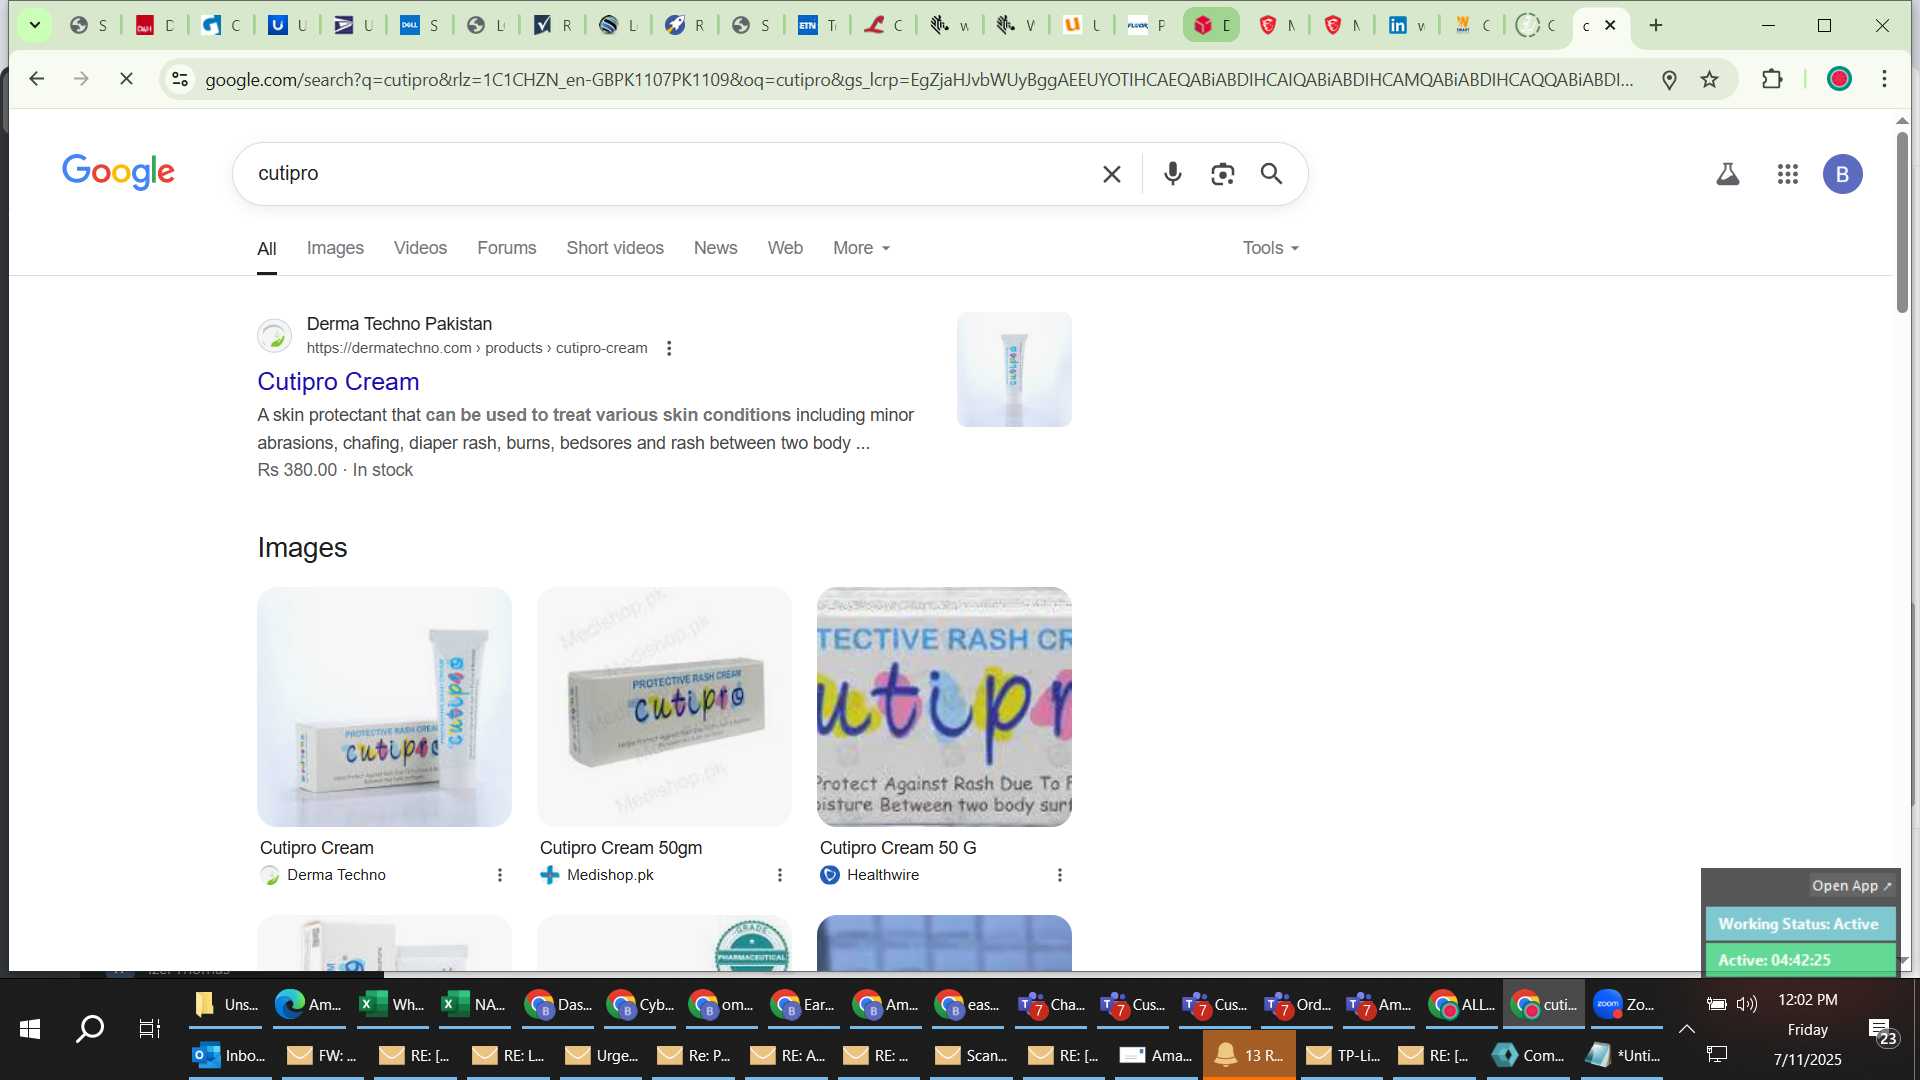Screen dimensions: 1920x1080
Task: Open Derma Techno cream tube thumbnail
Action: [384, 707]
